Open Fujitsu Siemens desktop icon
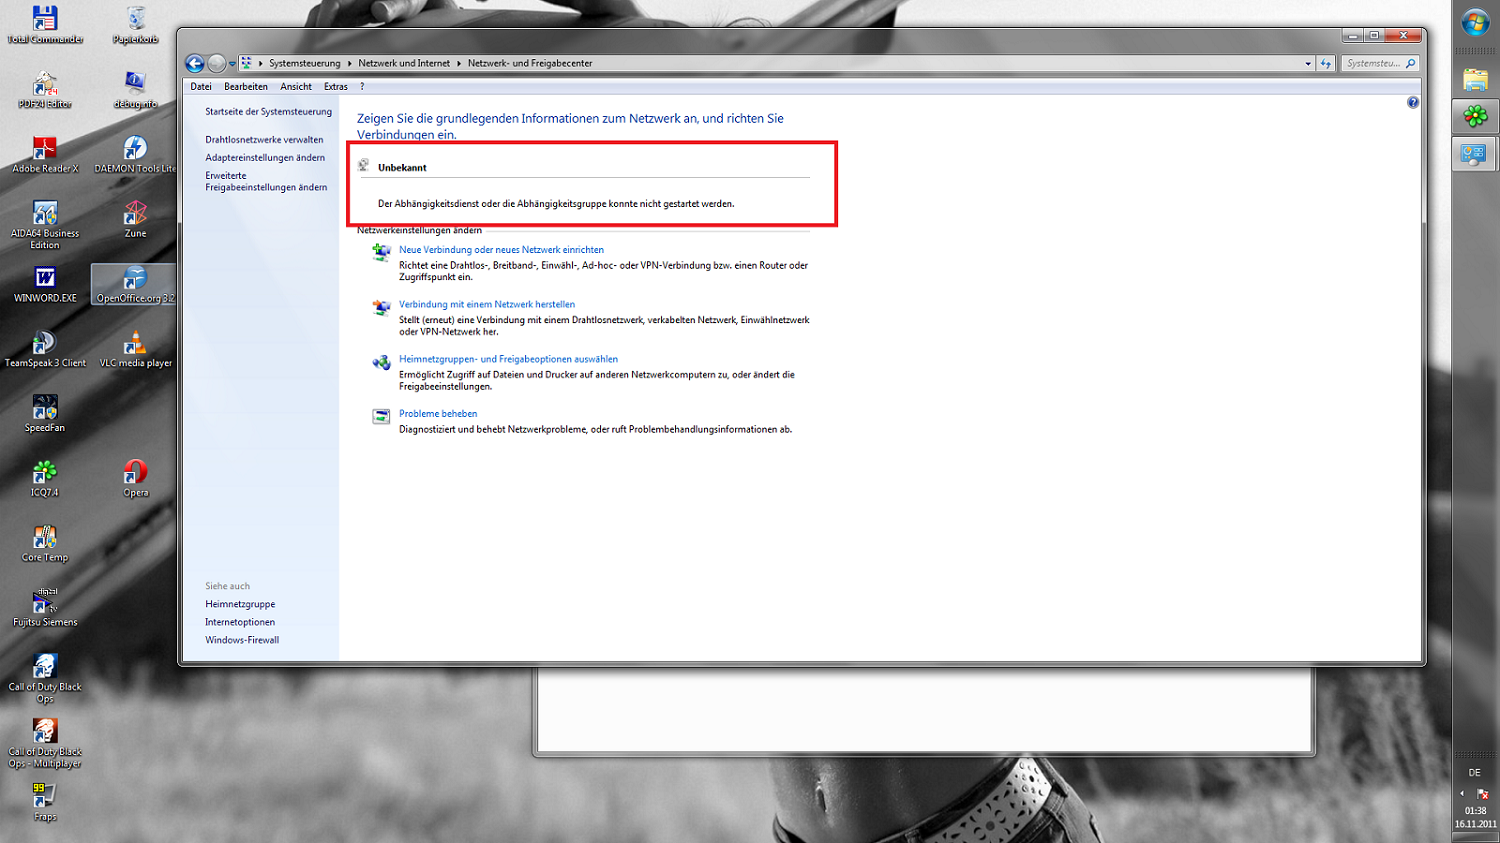1500x843 pixels. tap(45, 608)
